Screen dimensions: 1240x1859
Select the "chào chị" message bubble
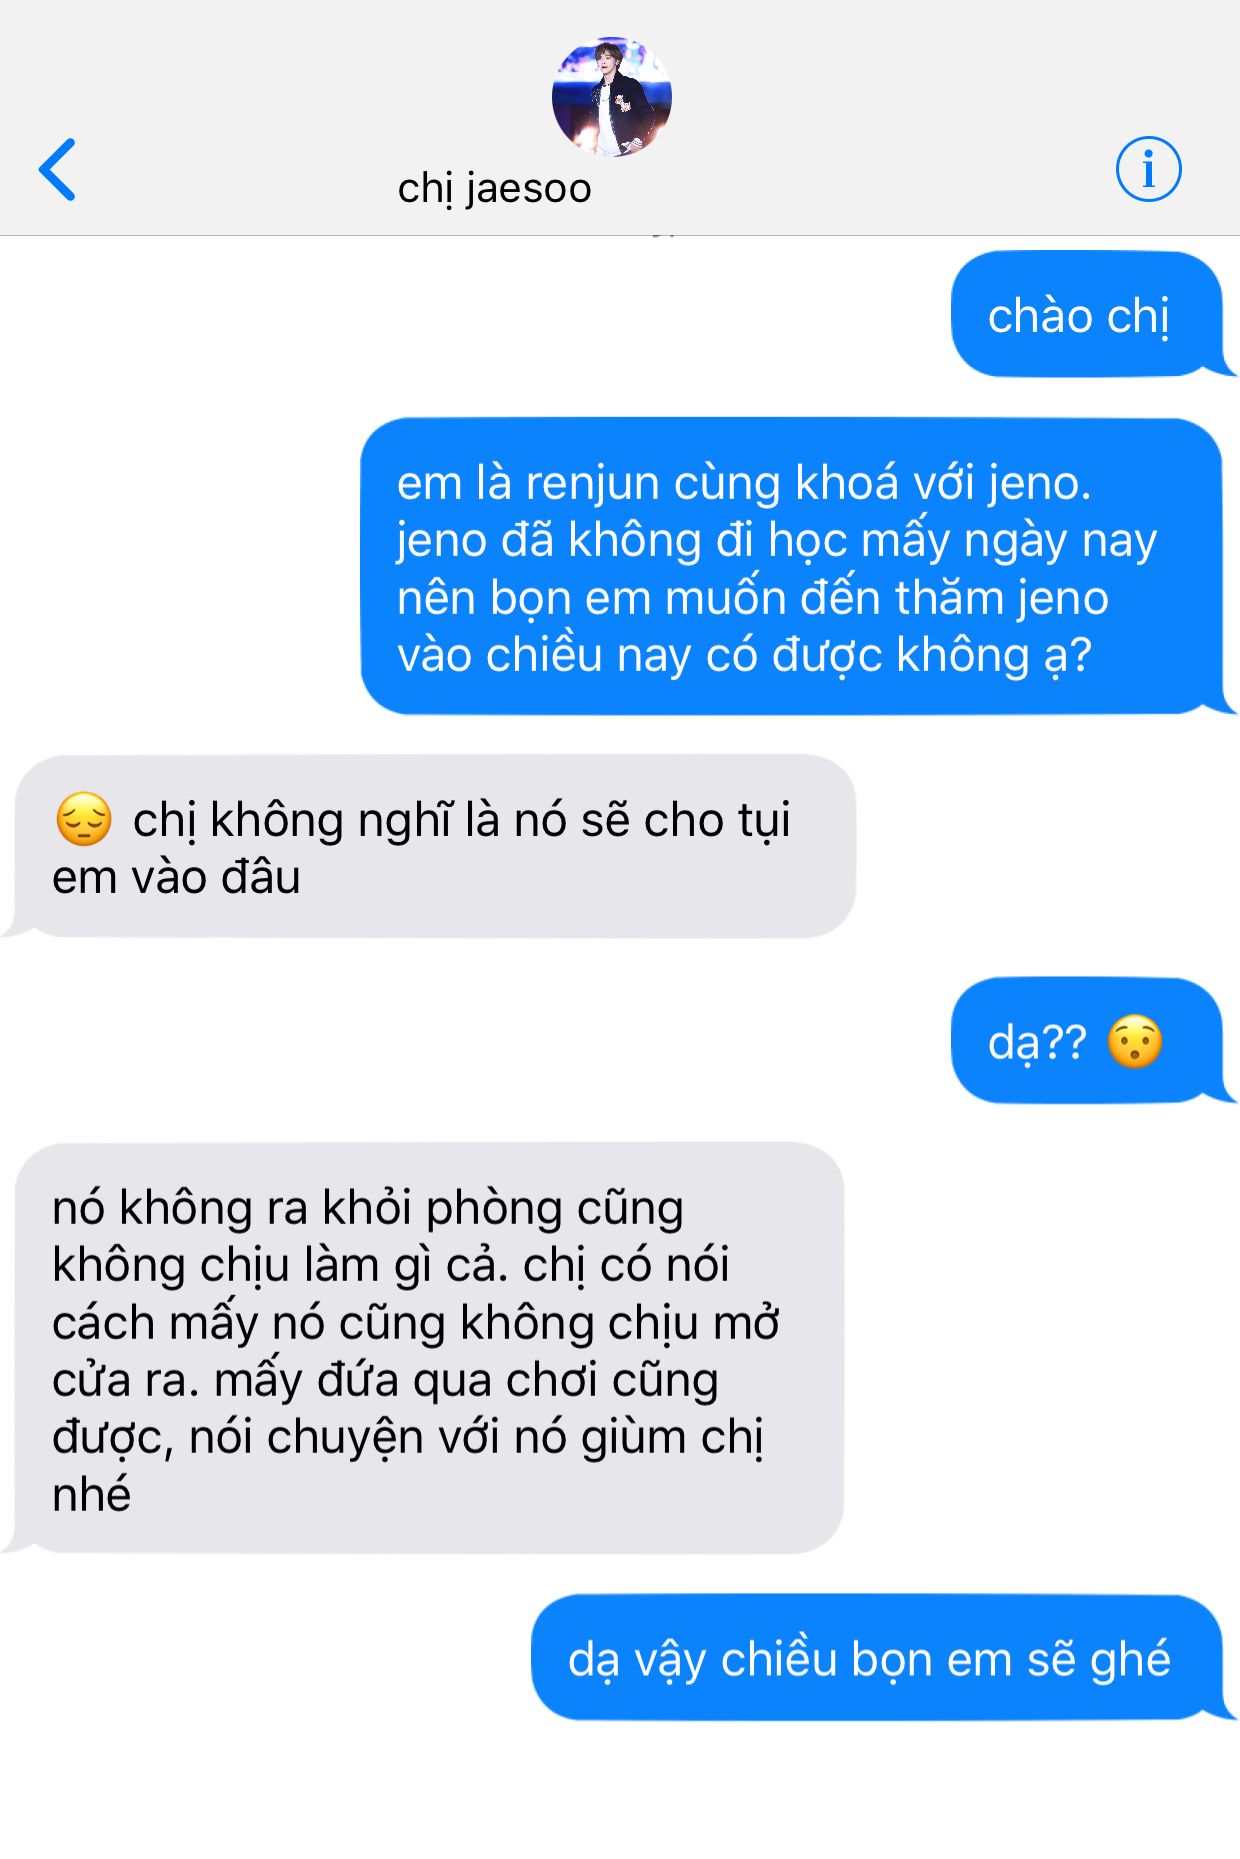pos(1087,314)
